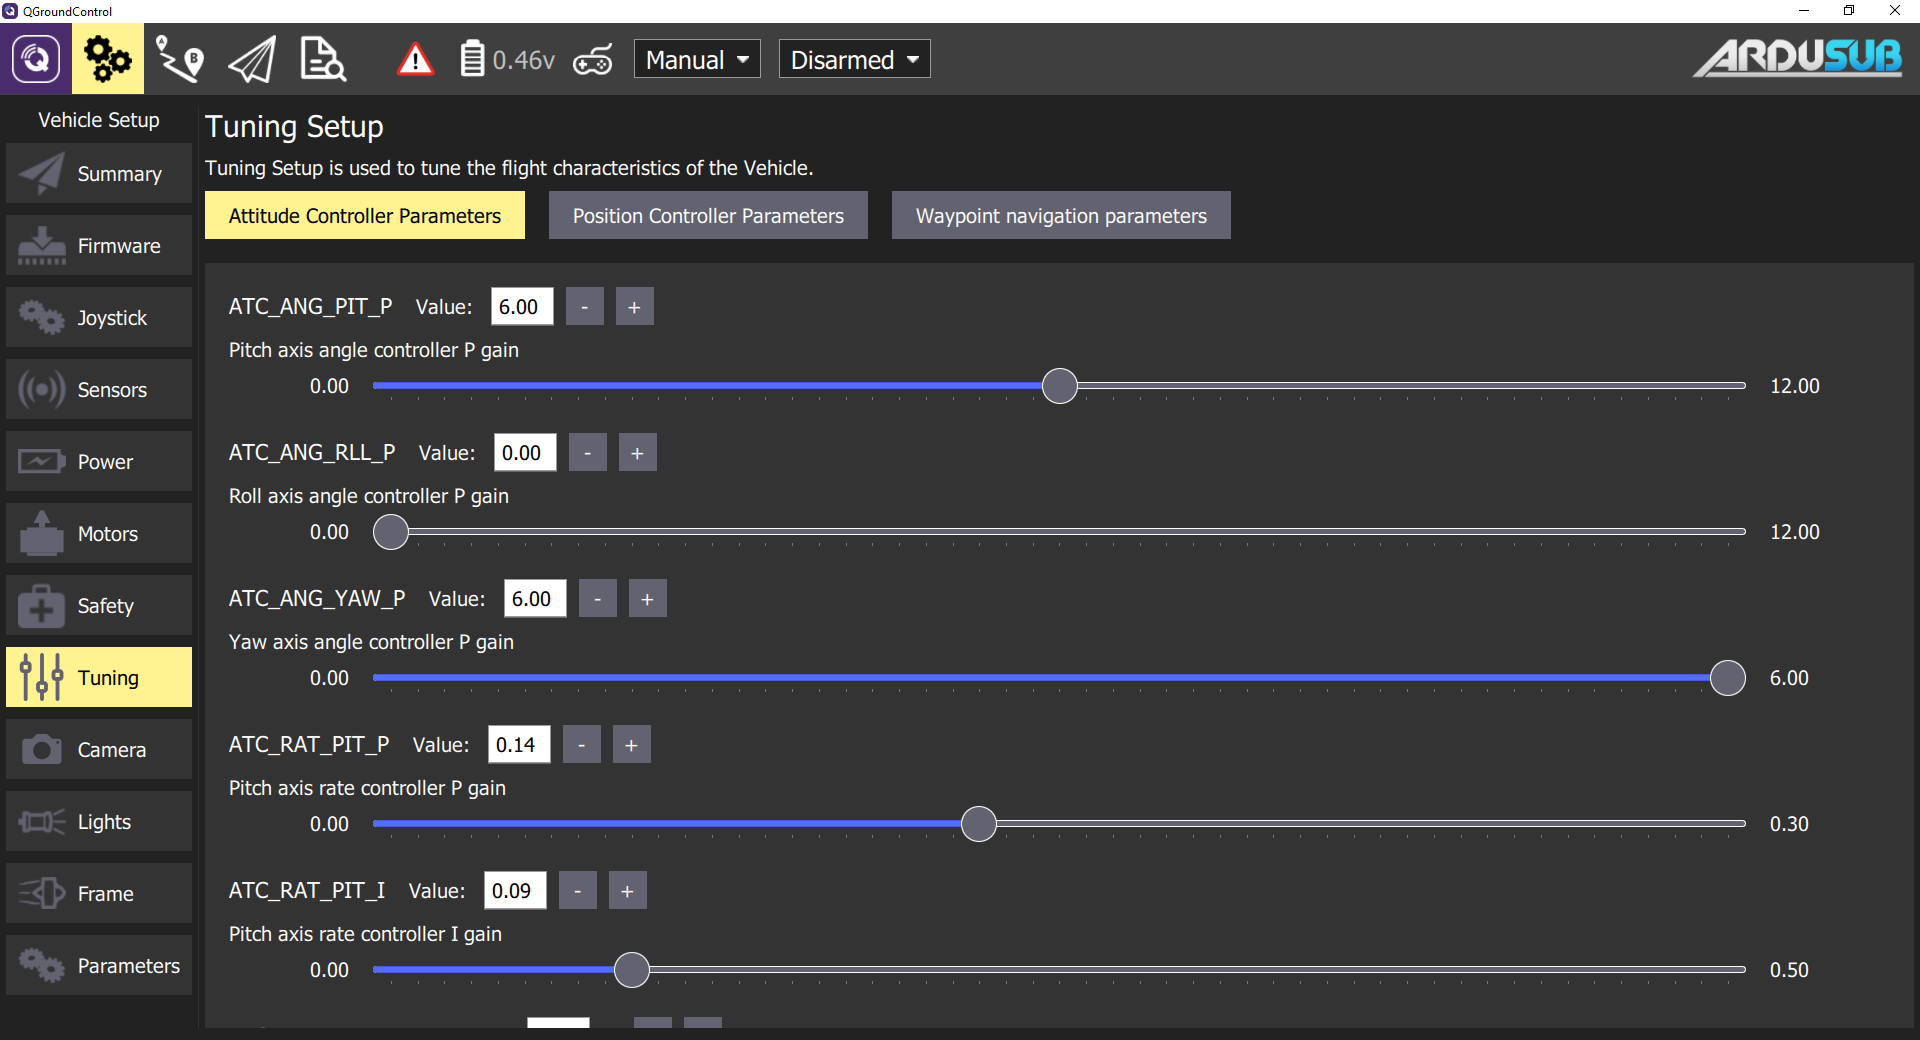Open the Disarmed arming state dropdown
Screen dimensions: 1920x1040
pyautogui.click(x=854, y=60)
